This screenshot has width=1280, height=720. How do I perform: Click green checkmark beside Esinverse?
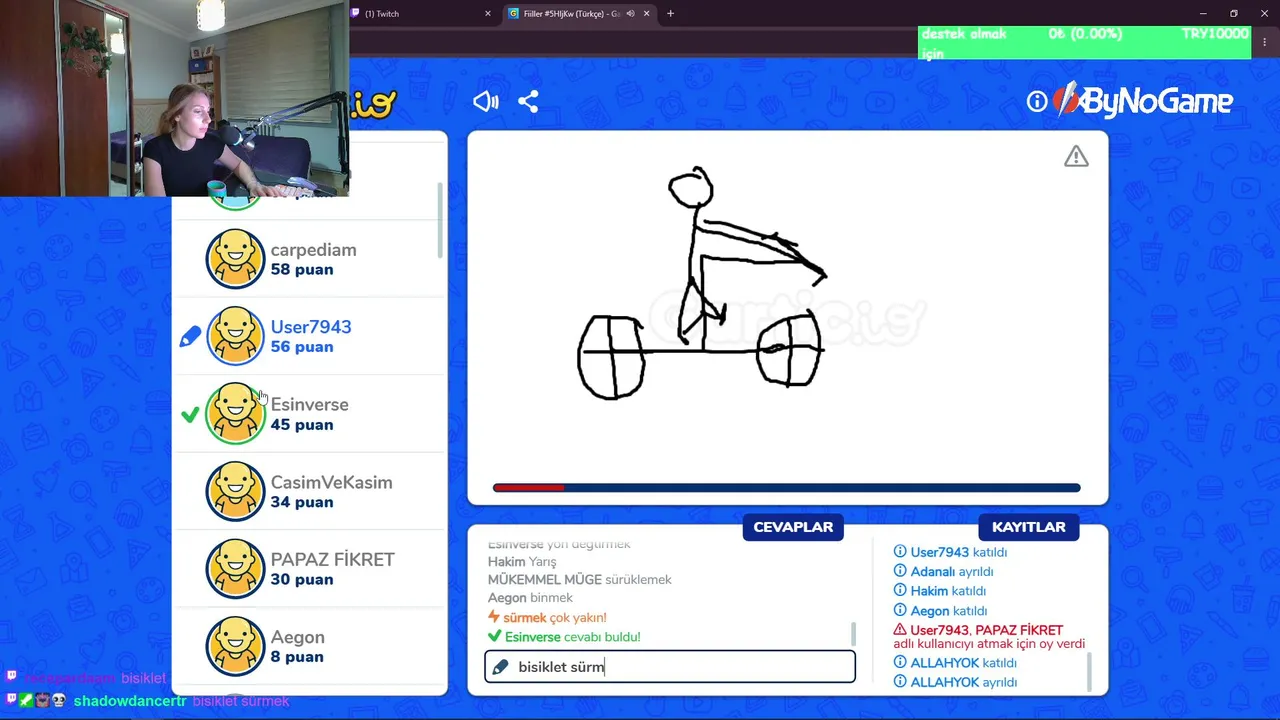click(x=190, y=415)
